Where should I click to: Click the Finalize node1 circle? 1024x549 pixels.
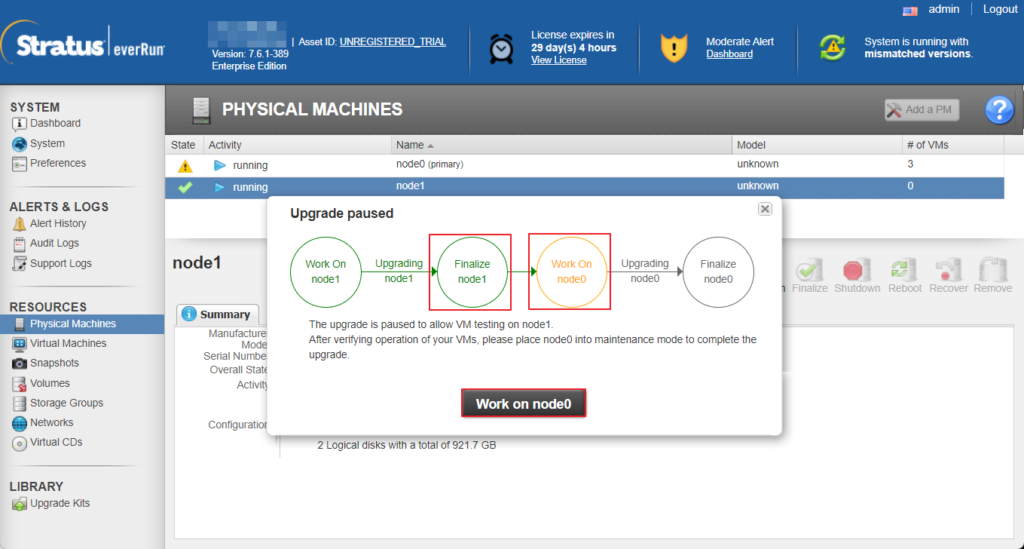coord(472,272)
